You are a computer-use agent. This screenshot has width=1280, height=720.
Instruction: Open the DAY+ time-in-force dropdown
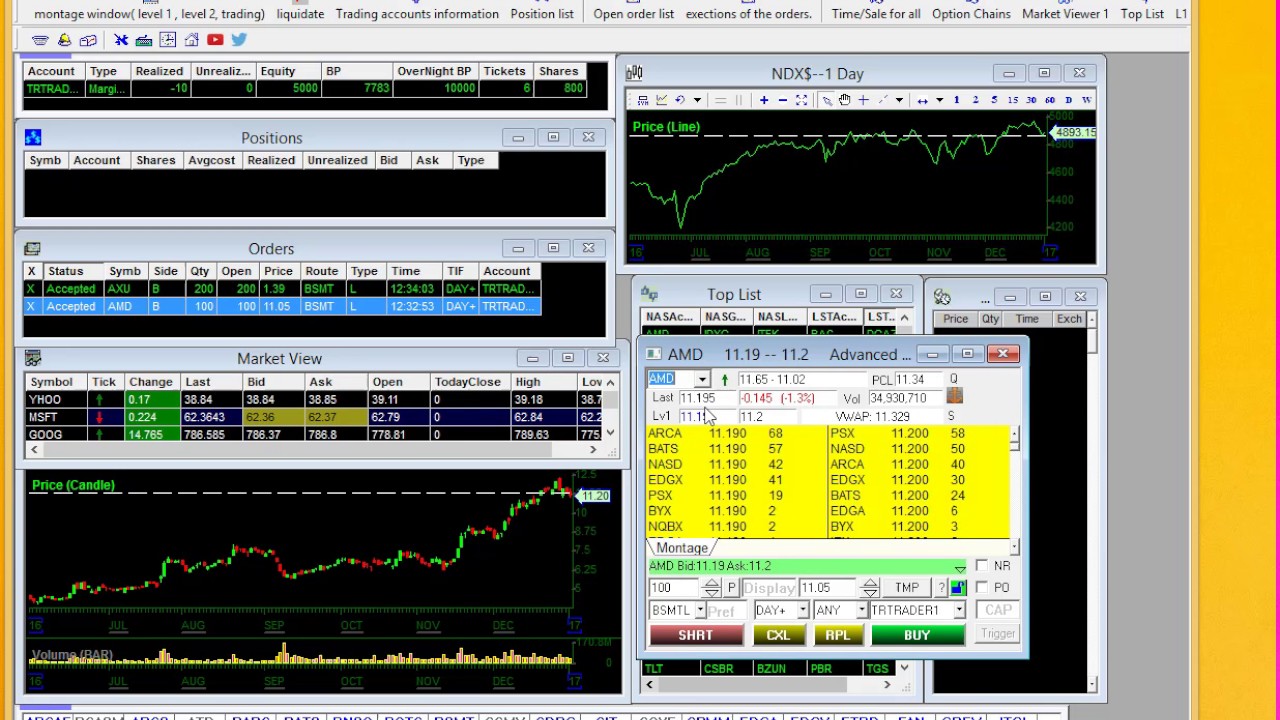(802, 610)
